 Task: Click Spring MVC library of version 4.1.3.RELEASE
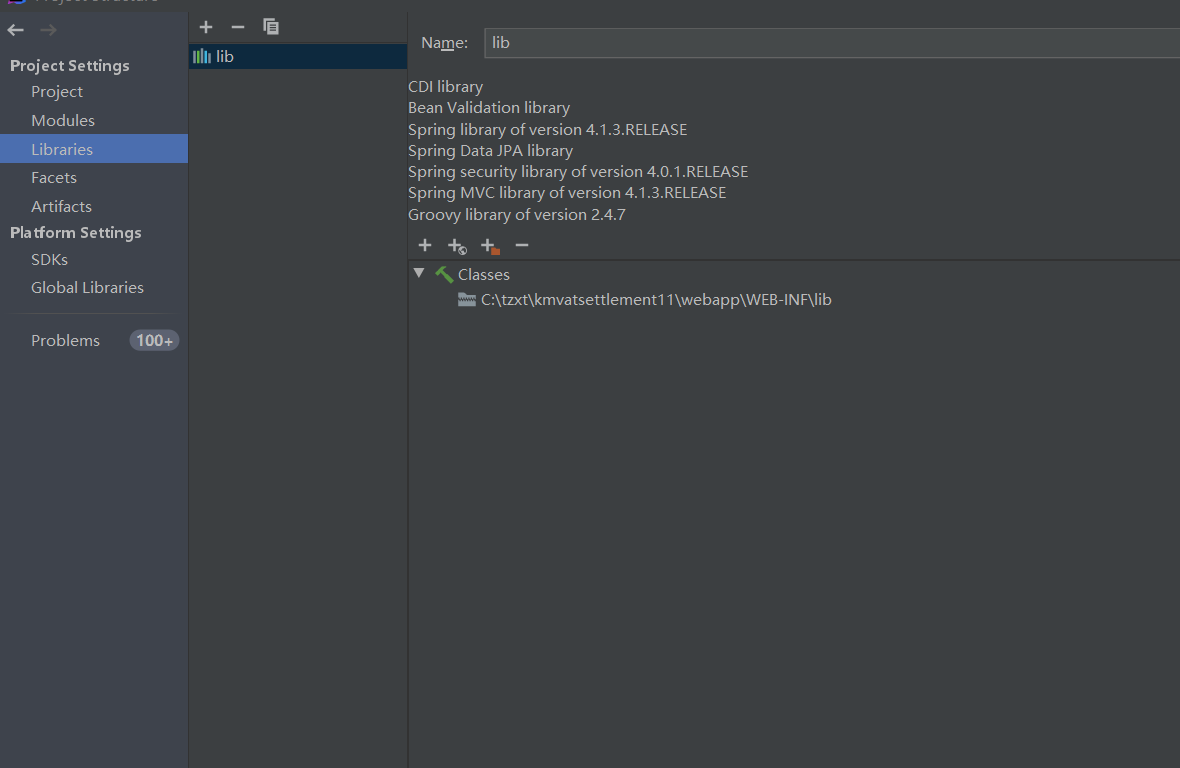tap(567, 193)
